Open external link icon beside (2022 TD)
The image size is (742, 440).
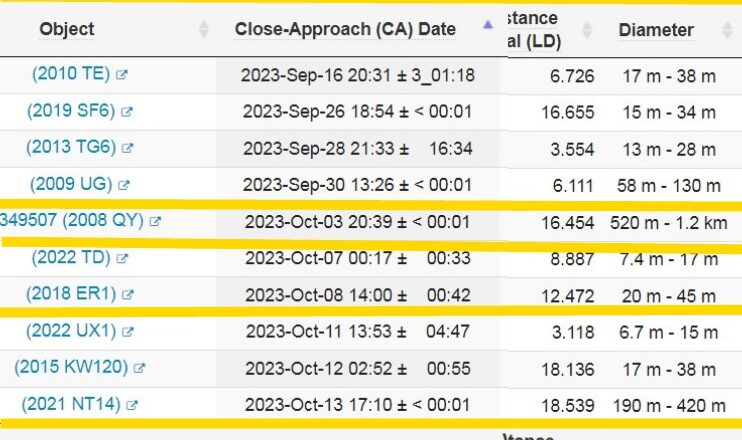[122, 258]
